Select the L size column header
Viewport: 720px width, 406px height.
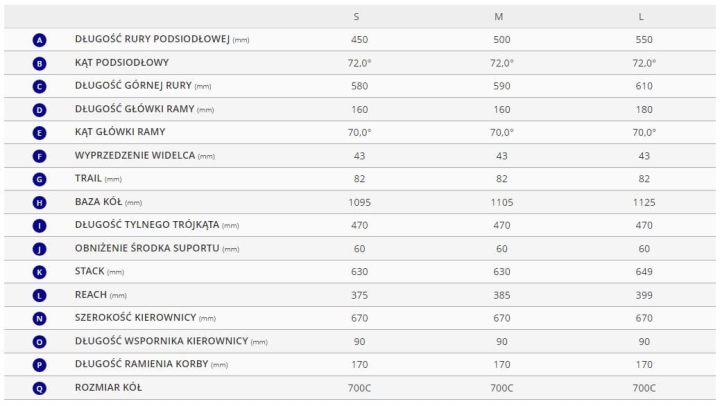tap(641, 17)
